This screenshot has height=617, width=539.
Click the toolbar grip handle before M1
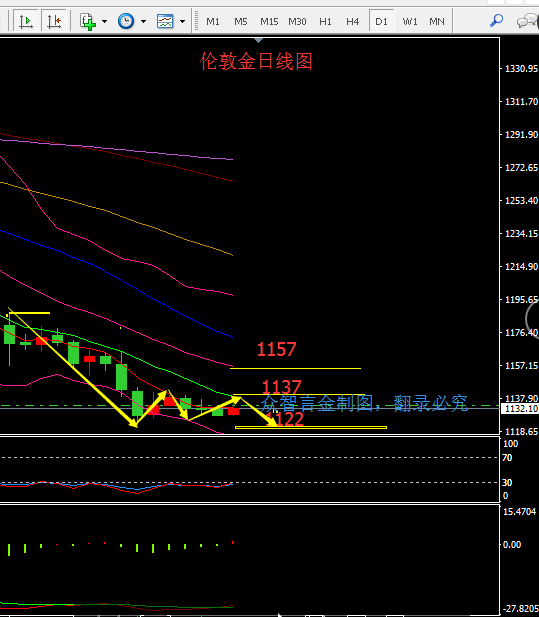196,21
